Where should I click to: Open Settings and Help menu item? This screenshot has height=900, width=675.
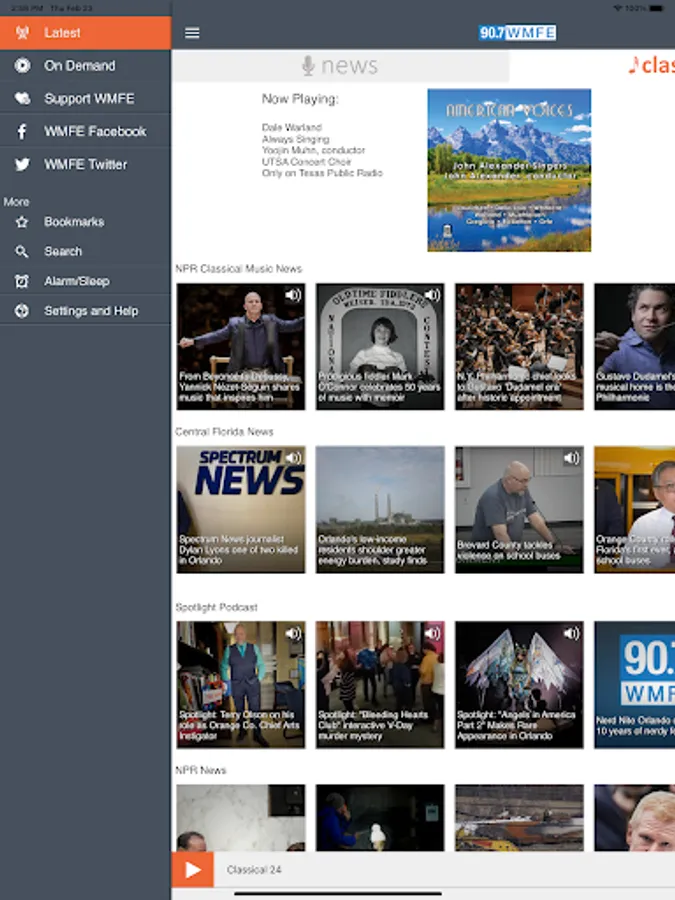86,311
